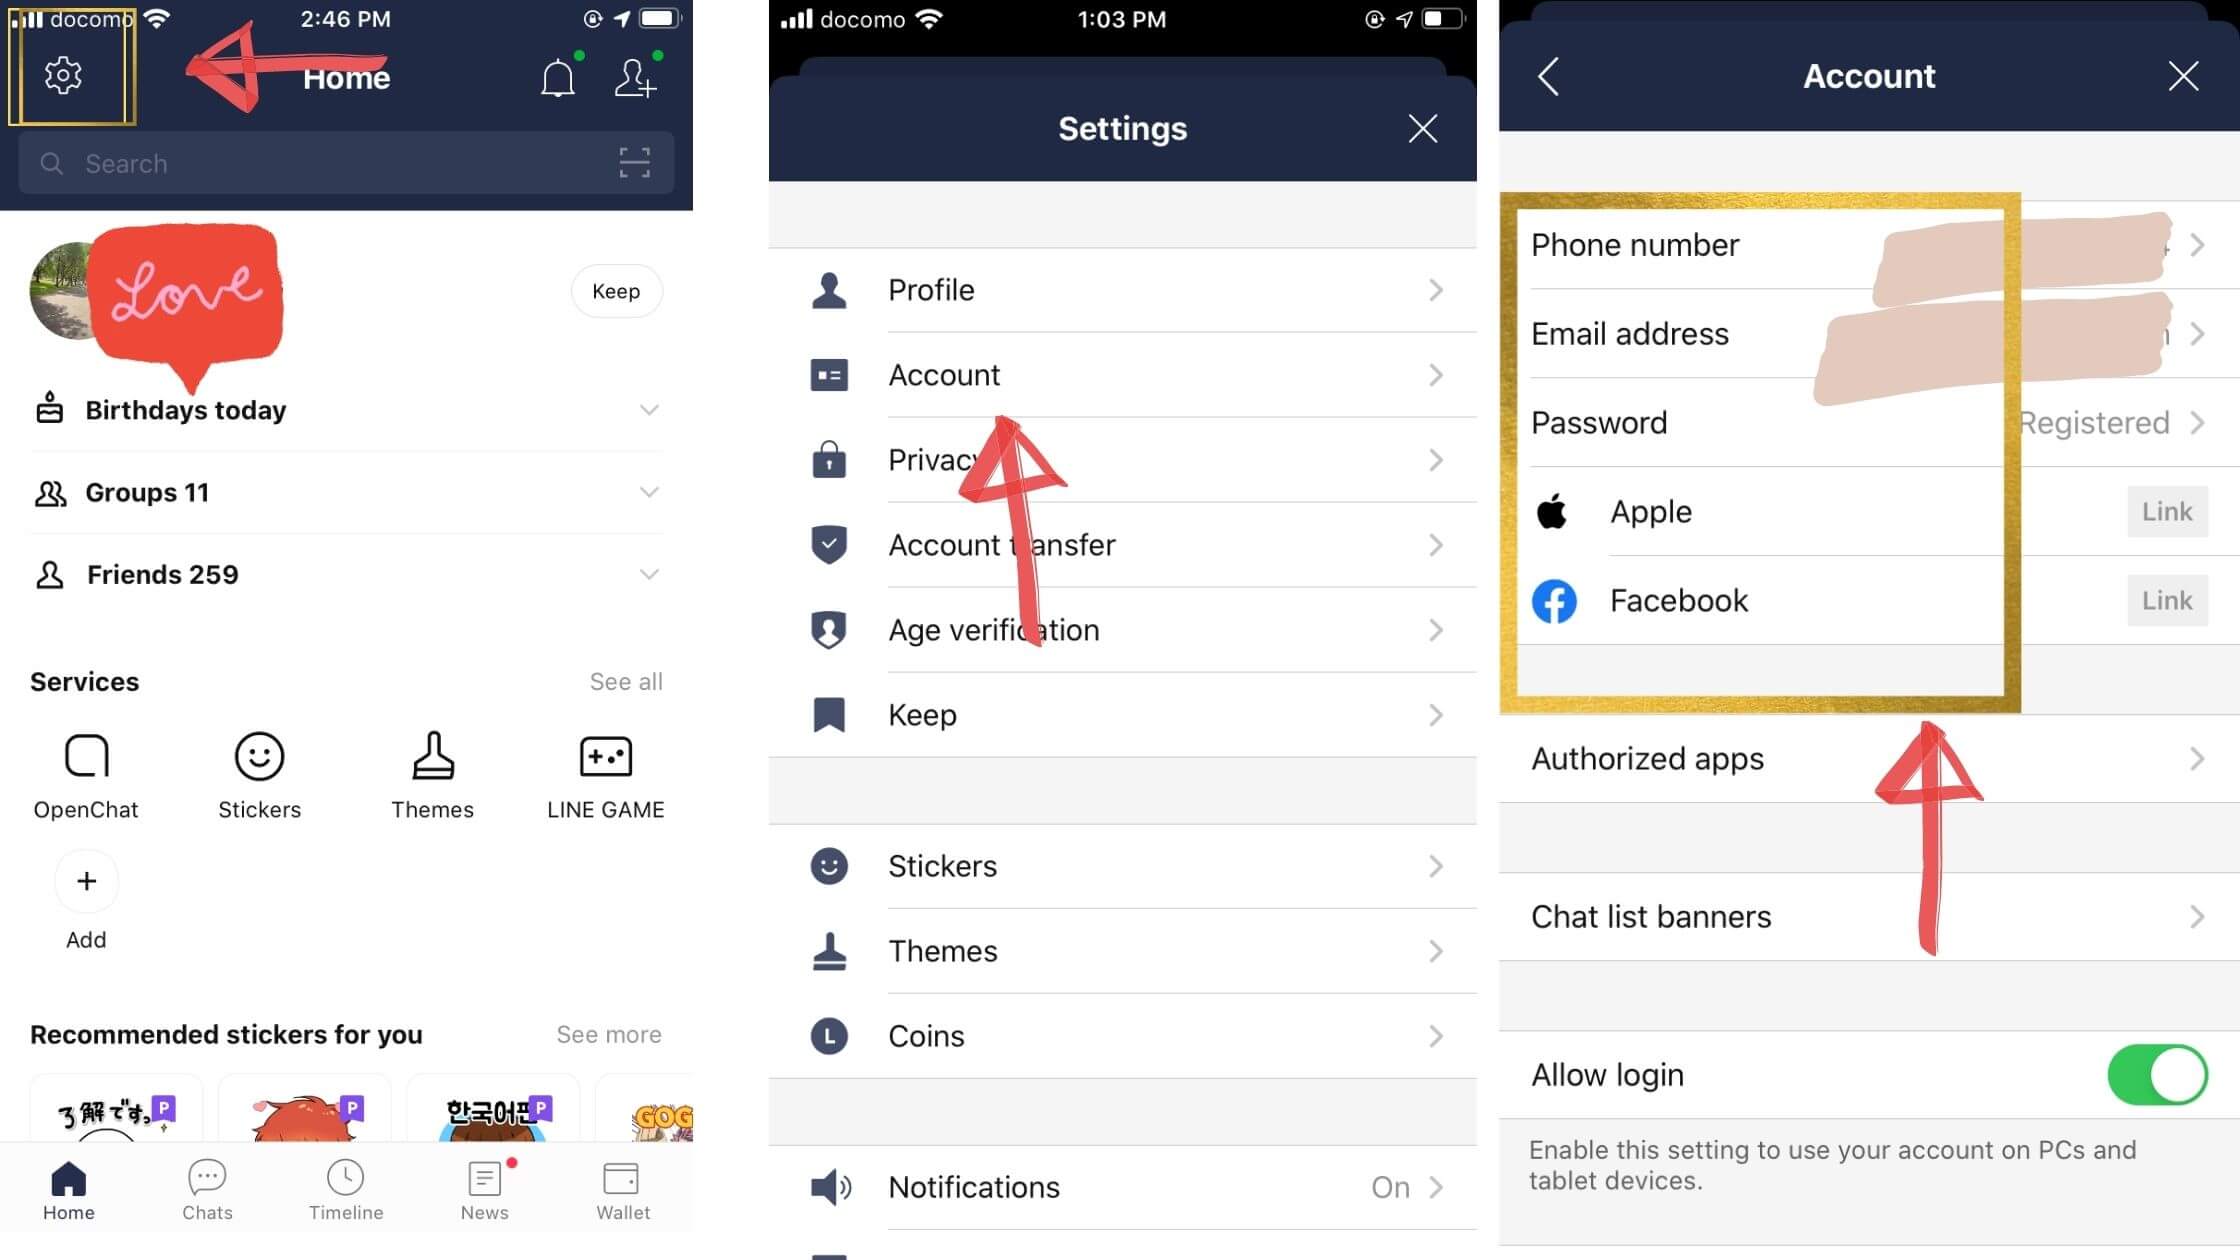This screenshot has width=2240, height=1260.
Task: Open Stickers settings section
Action: point(1122,865)
